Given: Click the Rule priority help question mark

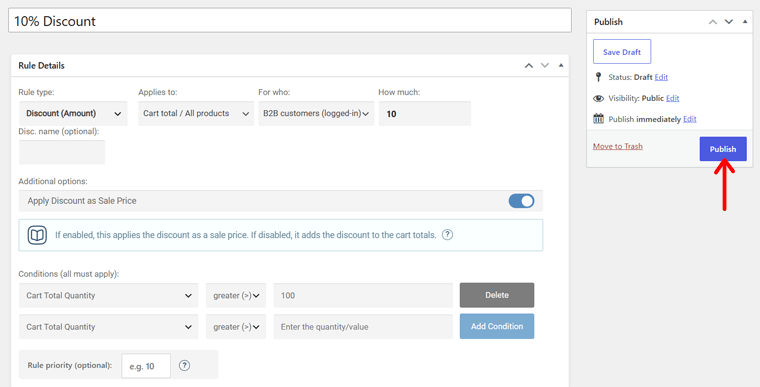Looking at the screenshot, I should [184, 366].
